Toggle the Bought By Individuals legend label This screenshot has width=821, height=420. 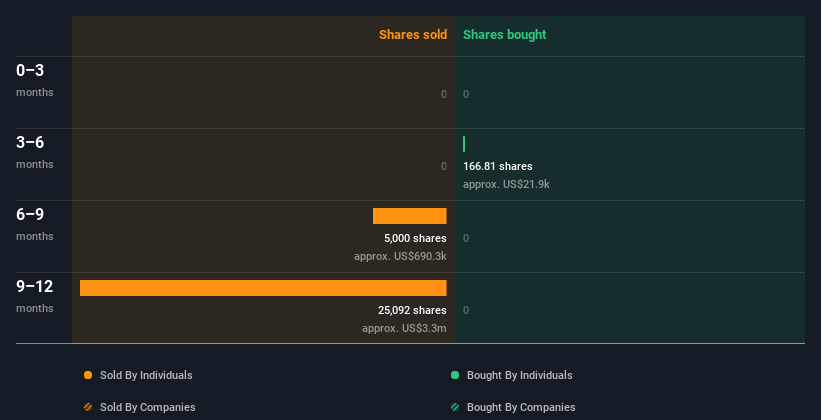[519, 375]
